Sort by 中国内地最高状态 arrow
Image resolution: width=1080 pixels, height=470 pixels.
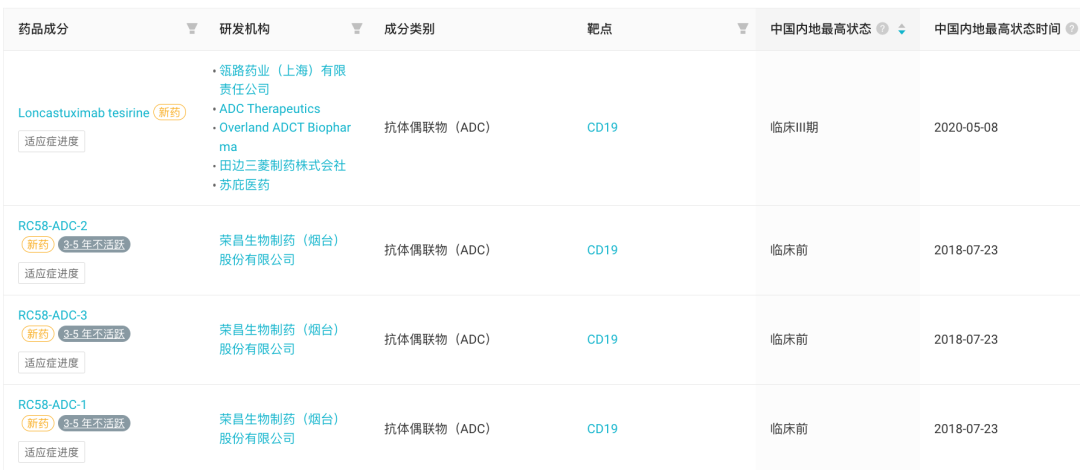coord(902,29)
